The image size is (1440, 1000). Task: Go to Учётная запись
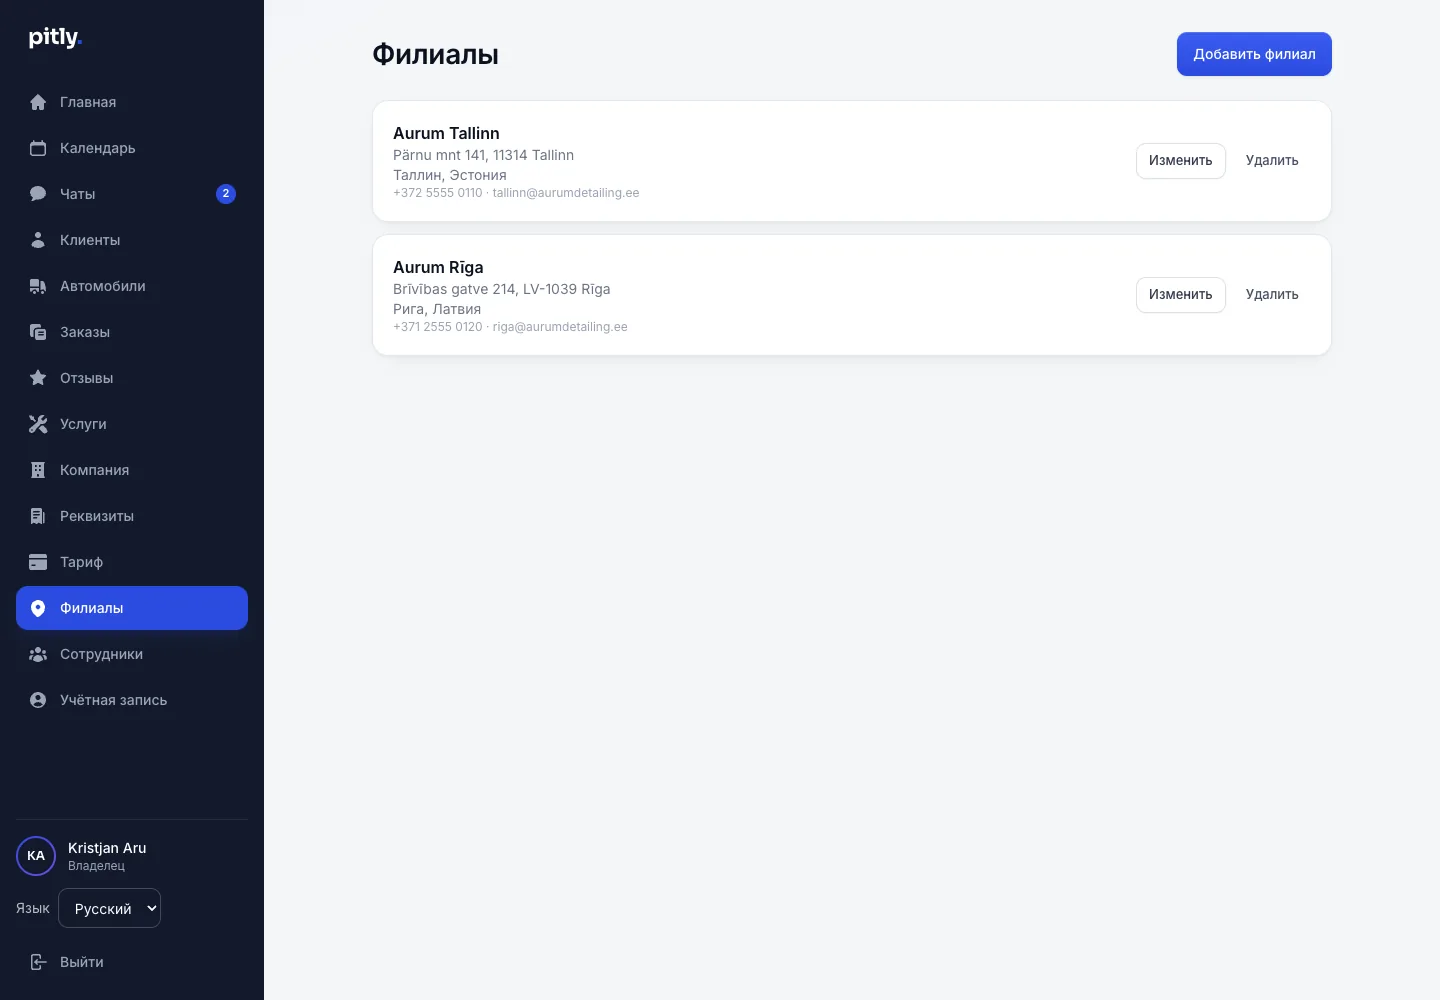pyautogui.click(x=132, y=700)
